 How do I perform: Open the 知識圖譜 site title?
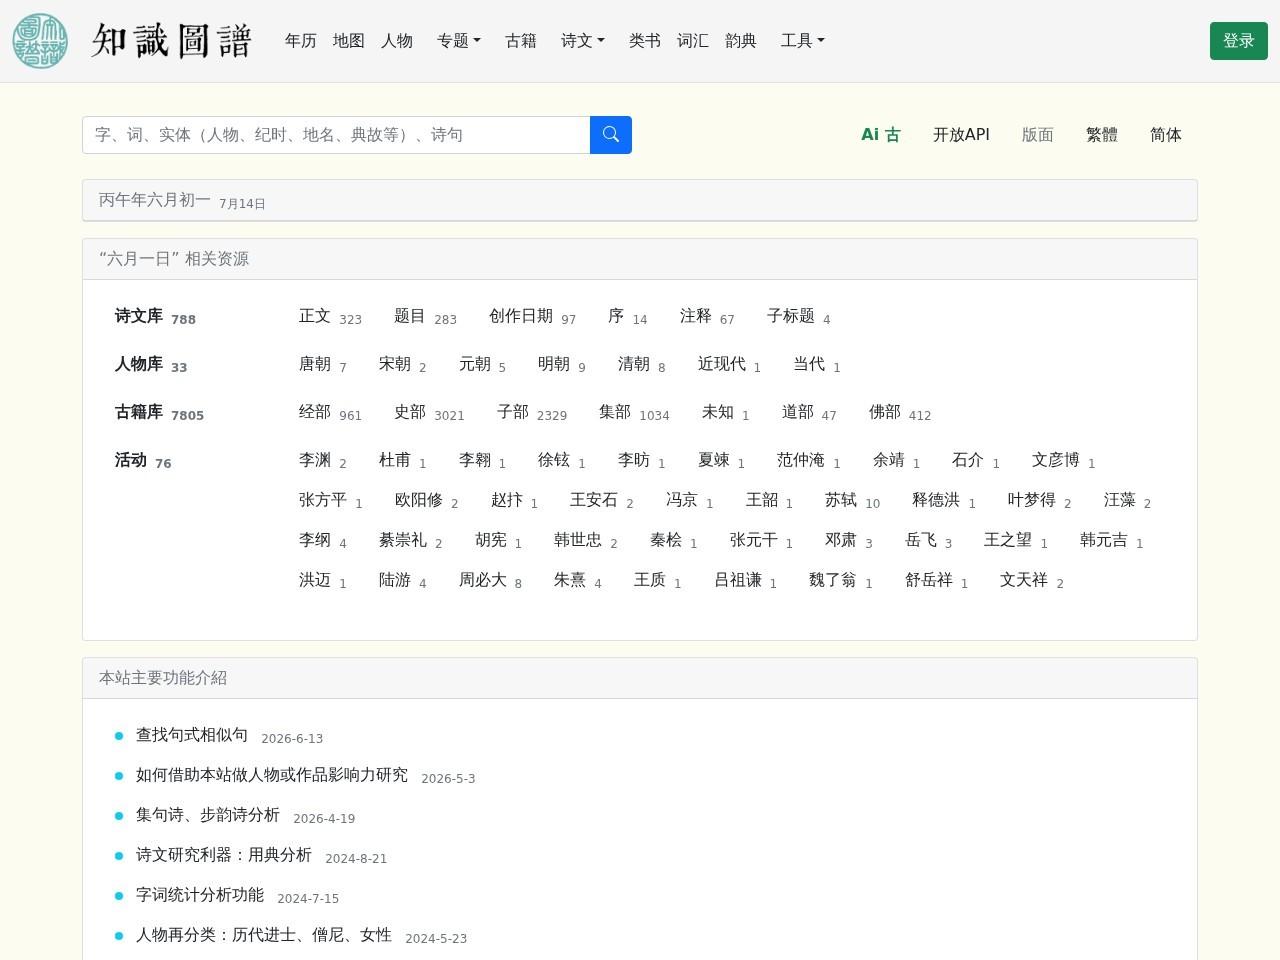click(x=172, y=41)
